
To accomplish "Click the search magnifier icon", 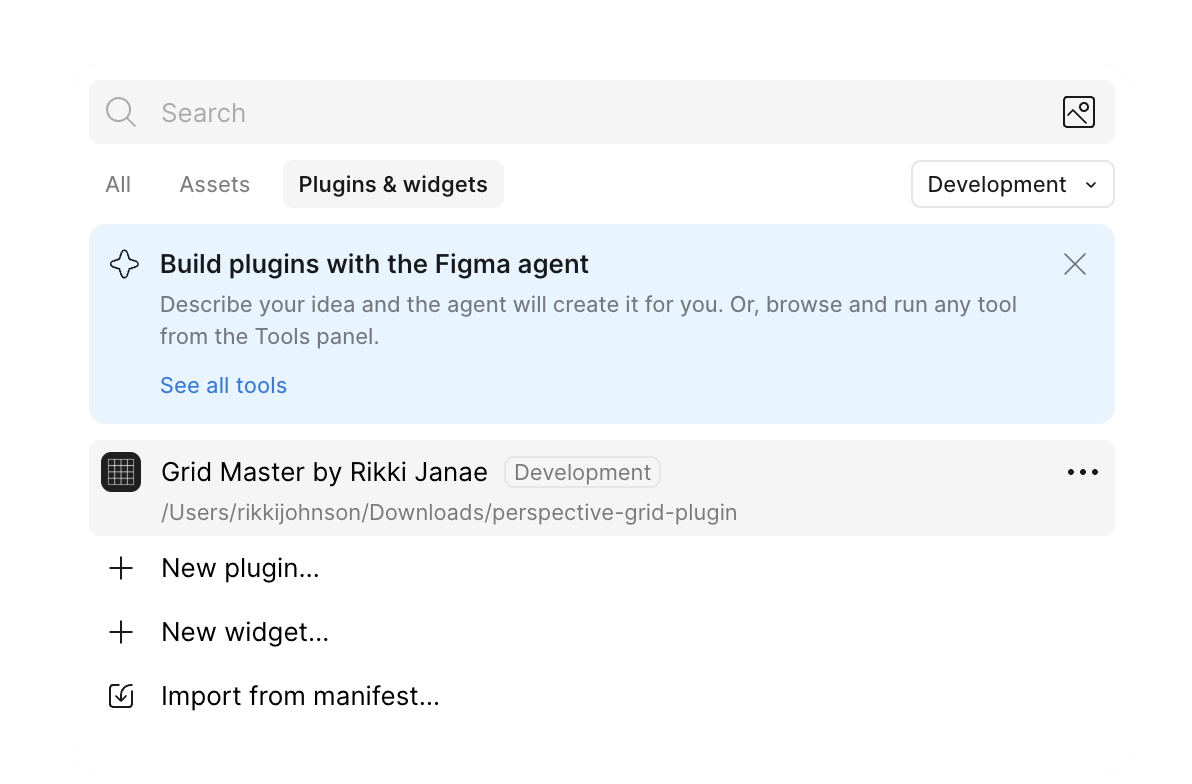I will point(121,112).
